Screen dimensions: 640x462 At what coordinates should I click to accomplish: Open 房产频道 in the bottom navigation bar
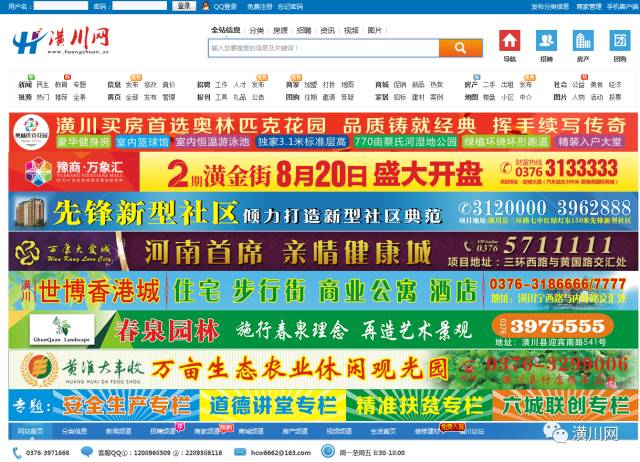pyautogui.click(x=295, y=431)
